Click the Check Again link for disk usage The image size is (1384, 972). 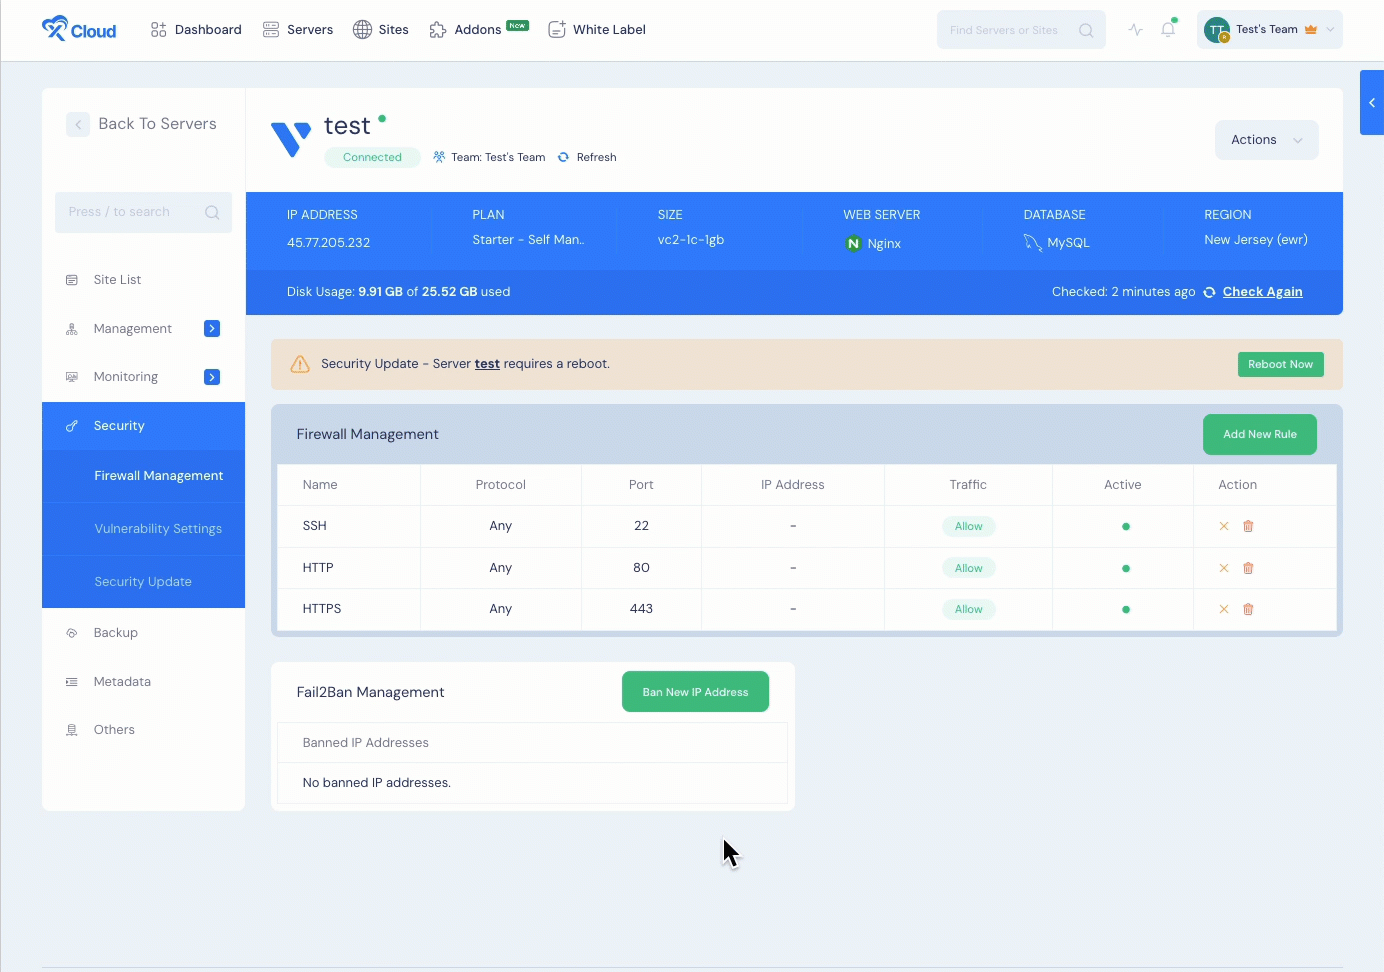tap(1262, 291)
